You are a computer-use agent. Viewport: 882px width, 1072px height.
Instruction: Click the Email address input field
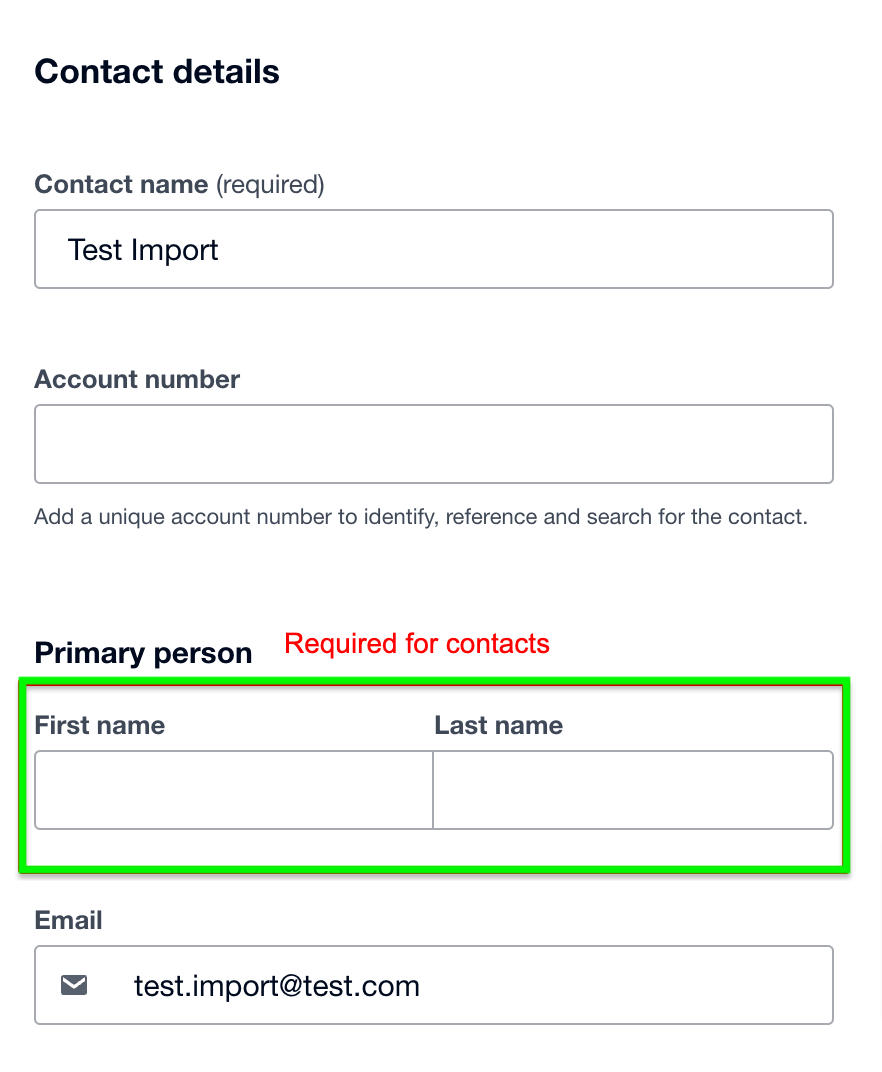433,984
